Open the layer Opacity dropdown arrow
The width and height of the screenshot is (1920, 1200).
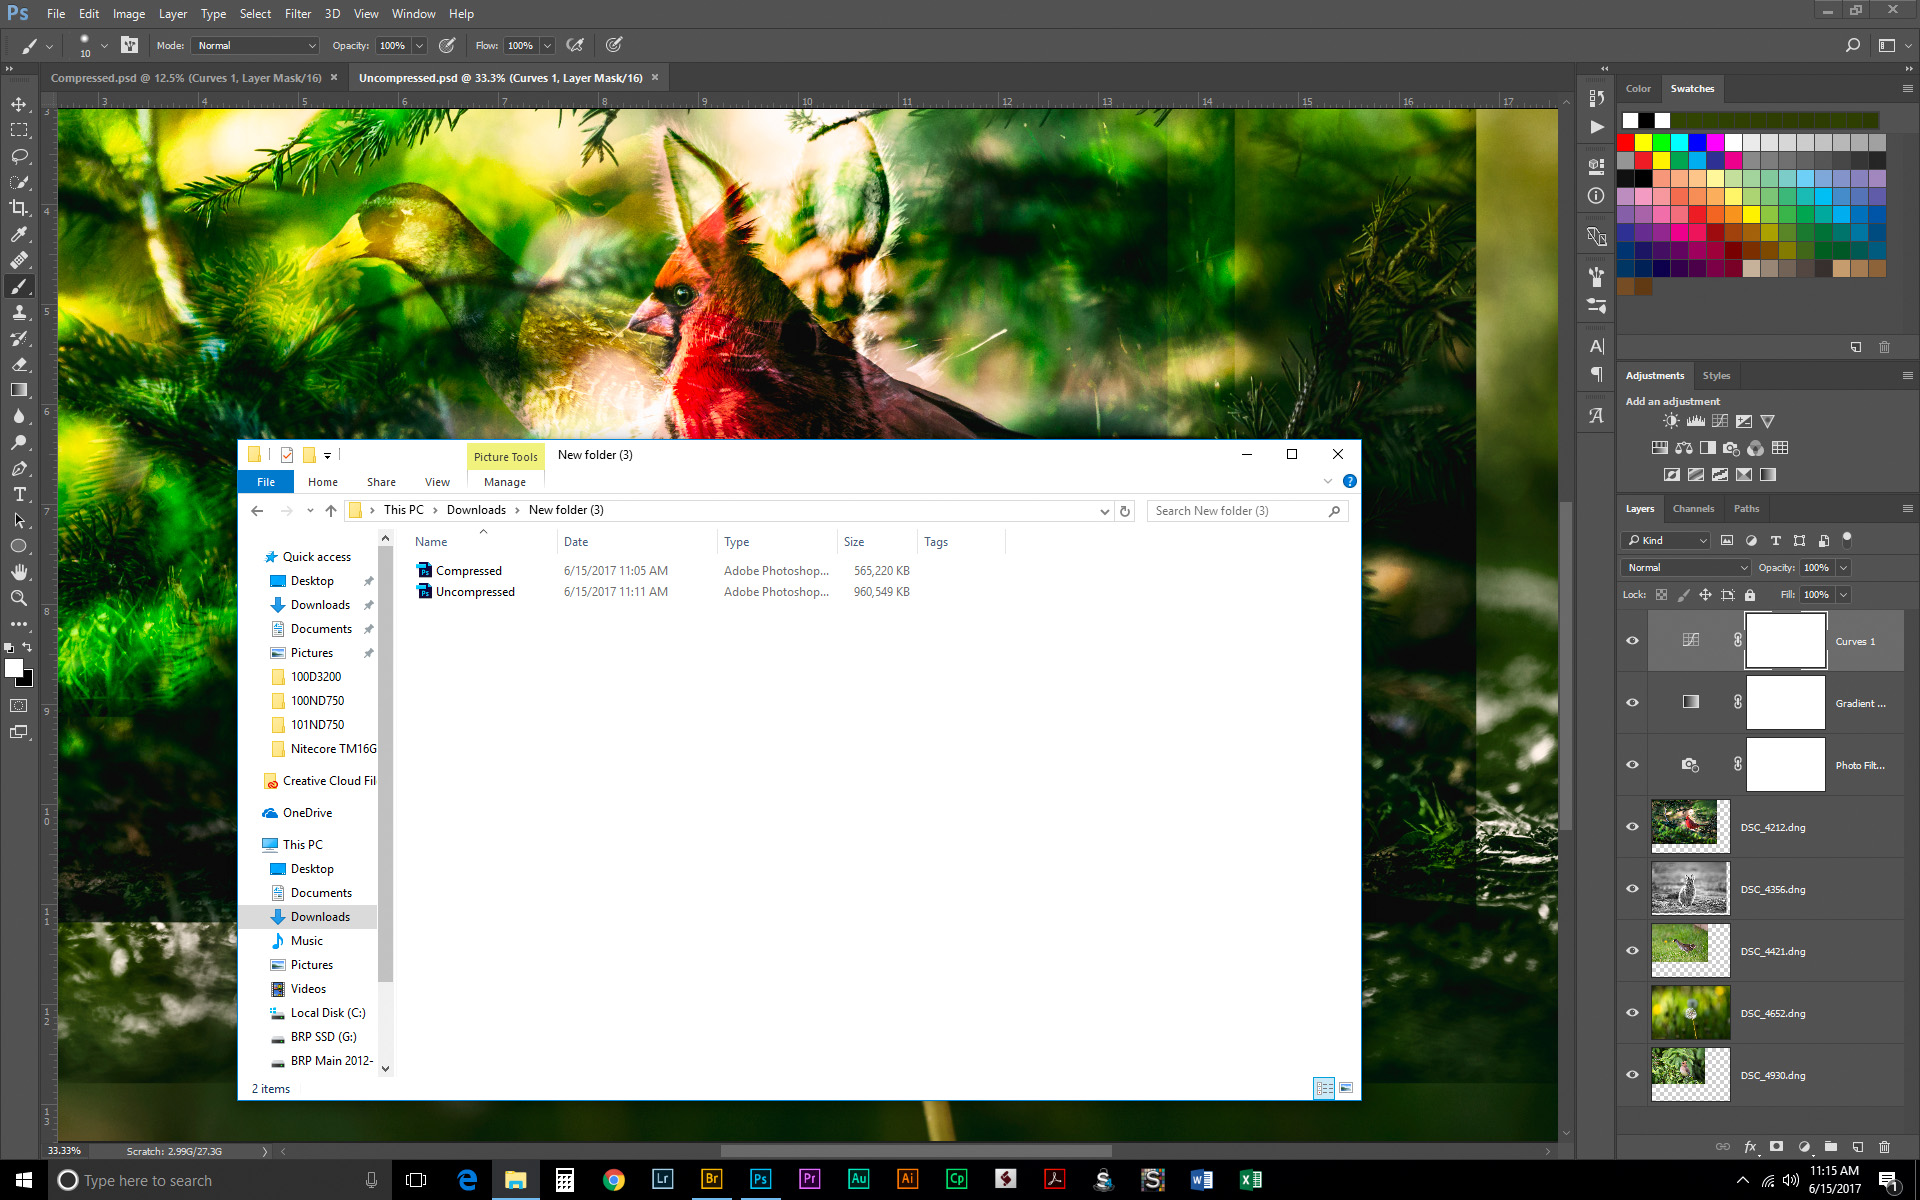[1843, 568]
